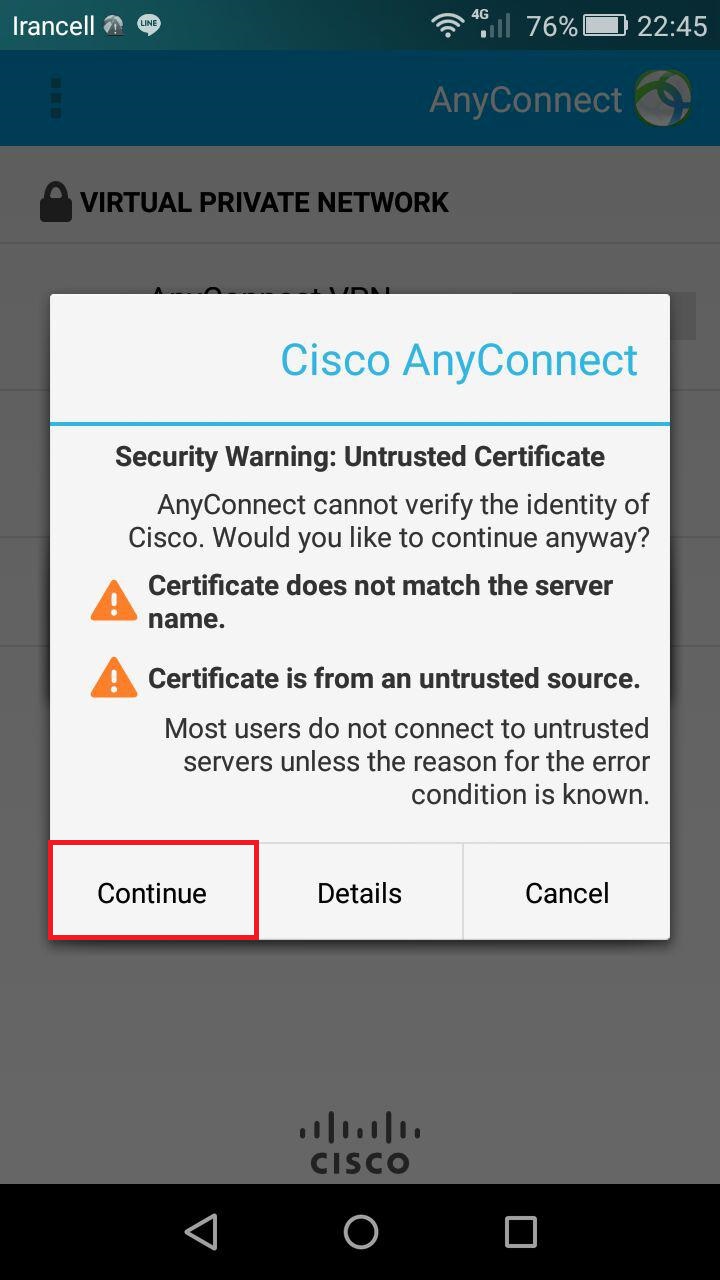
Task: Tap the Wi-Fi status icon
Action: point(447,26)
